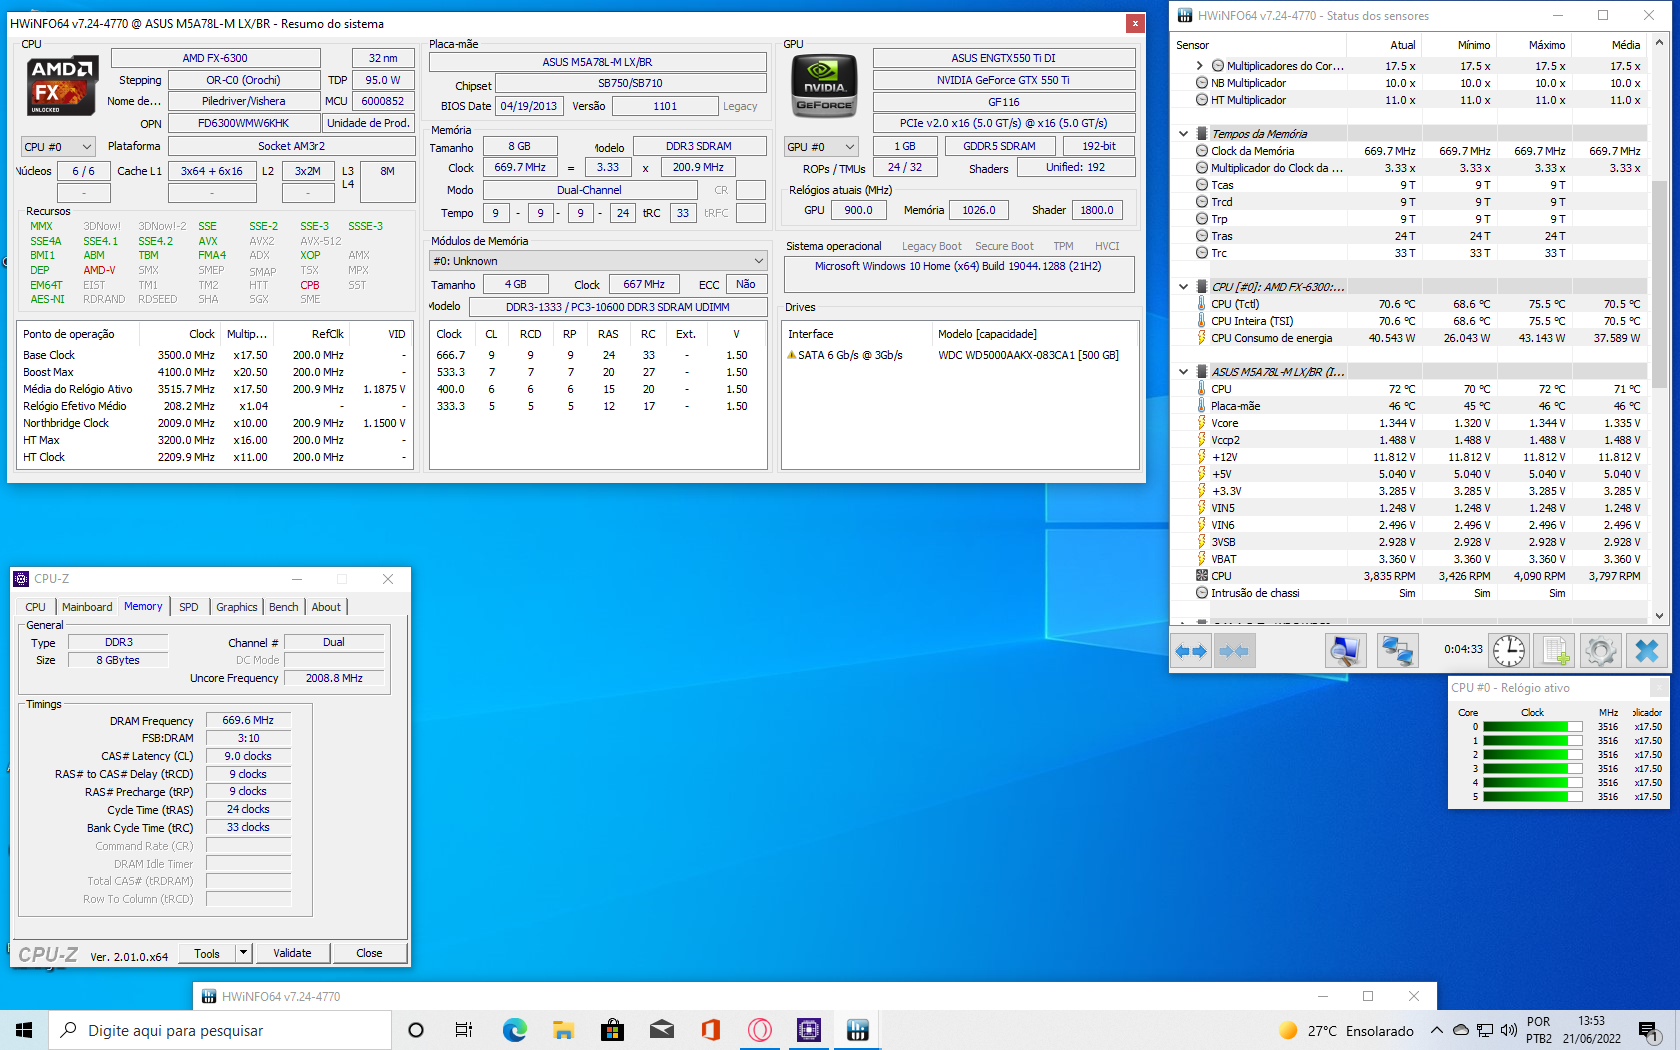Screen dimensions: 1680x1050
Task: Click the taskbar search box
Action: coord(220,1030)
